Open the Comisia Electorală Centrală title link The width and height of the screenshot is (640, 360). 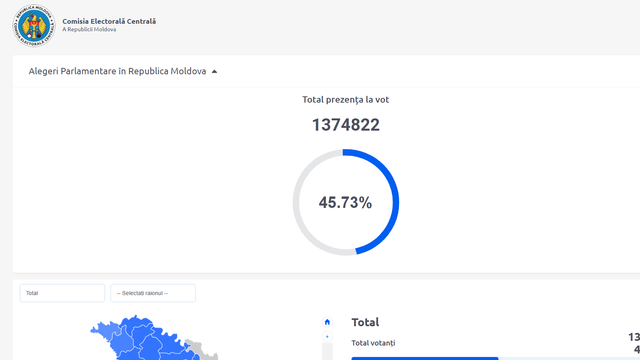(109, 21)
